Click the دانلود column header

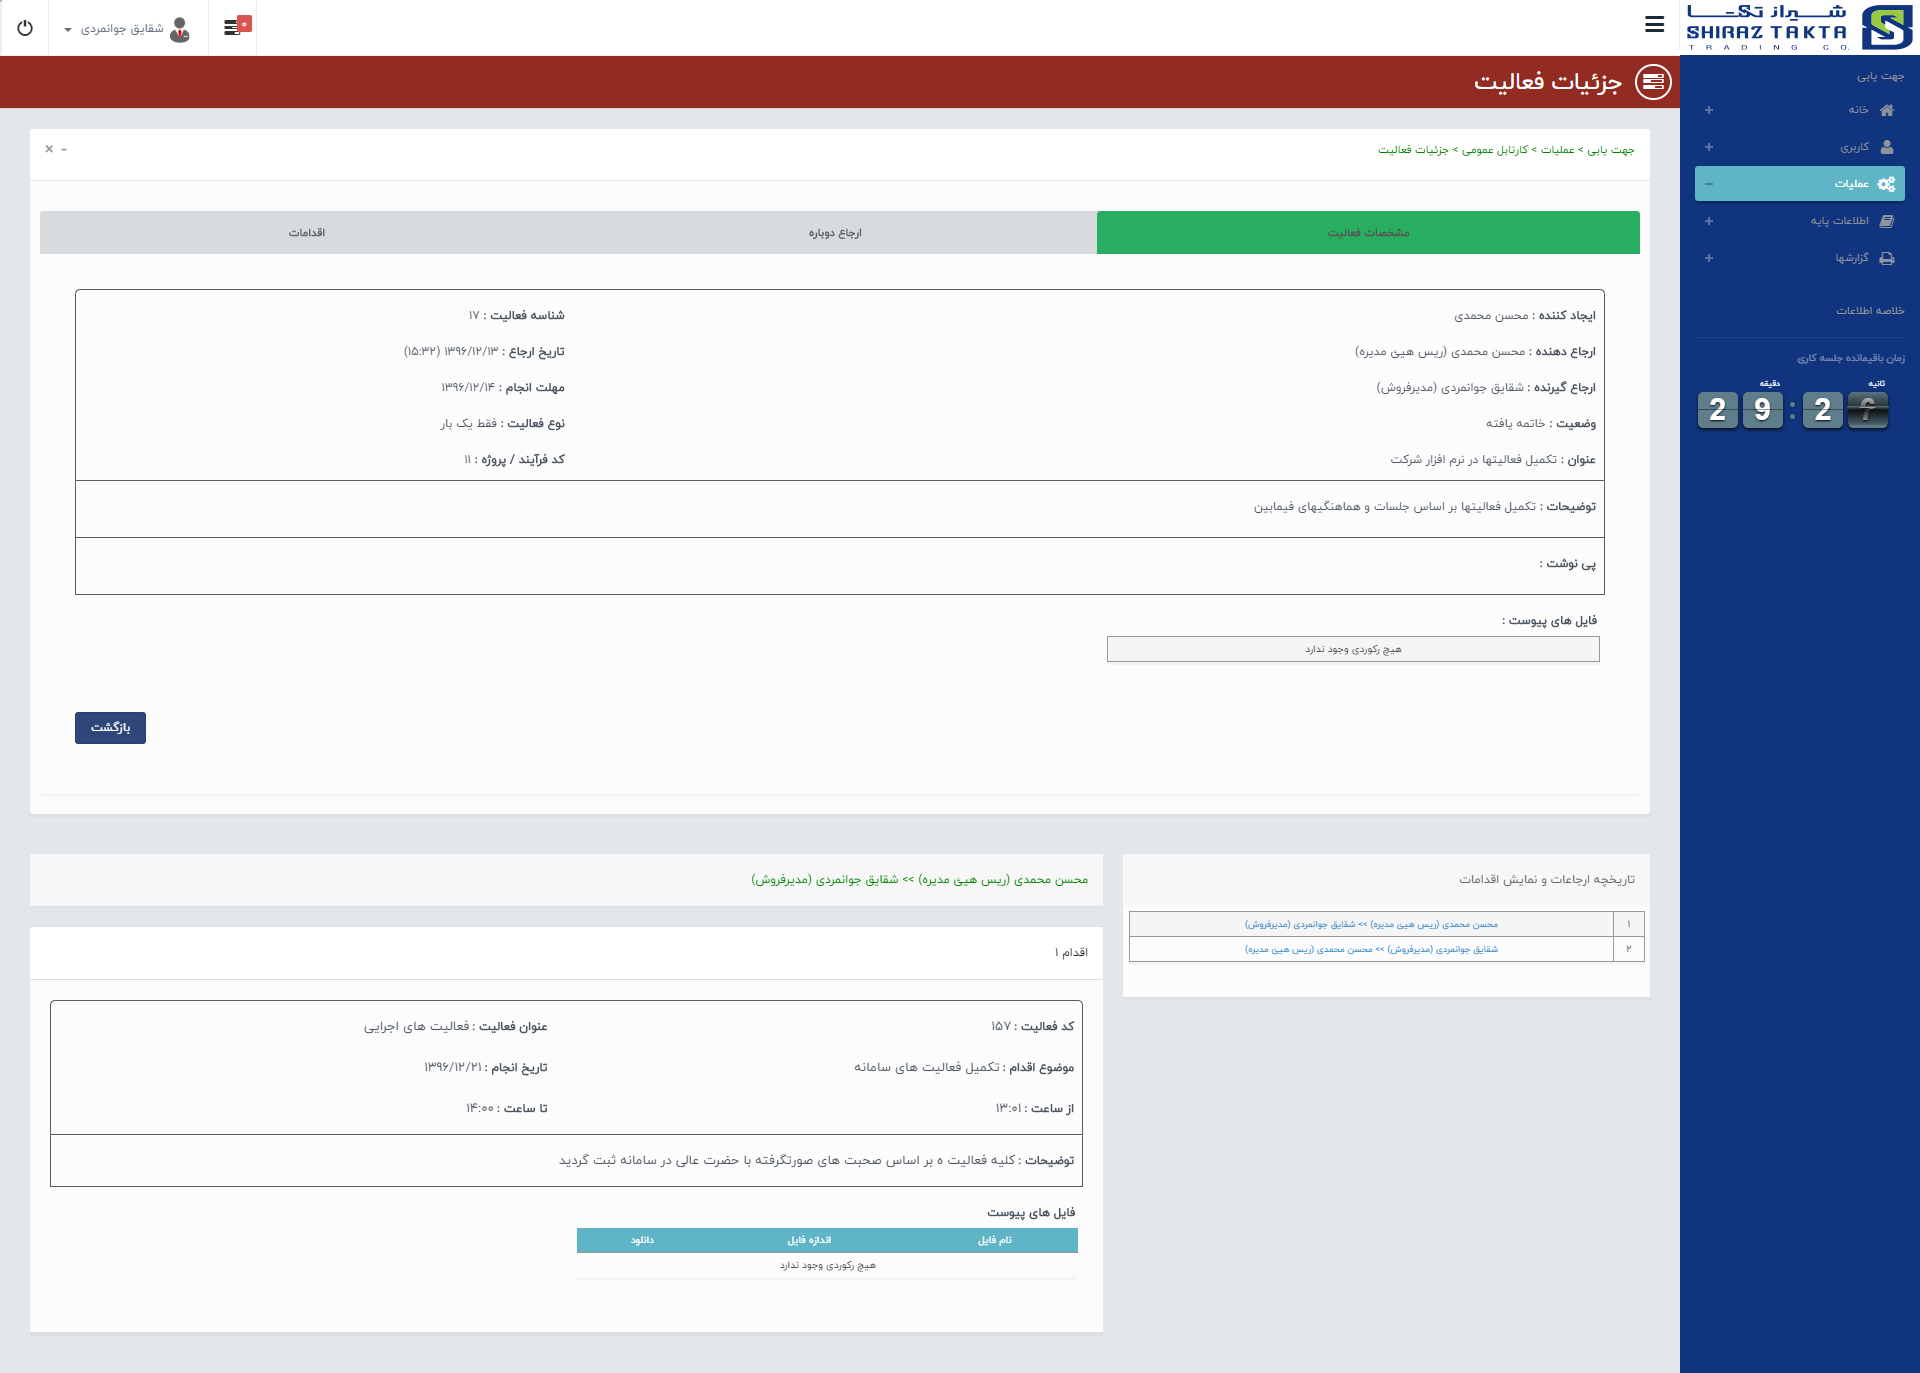click(x=642, y=1240)
